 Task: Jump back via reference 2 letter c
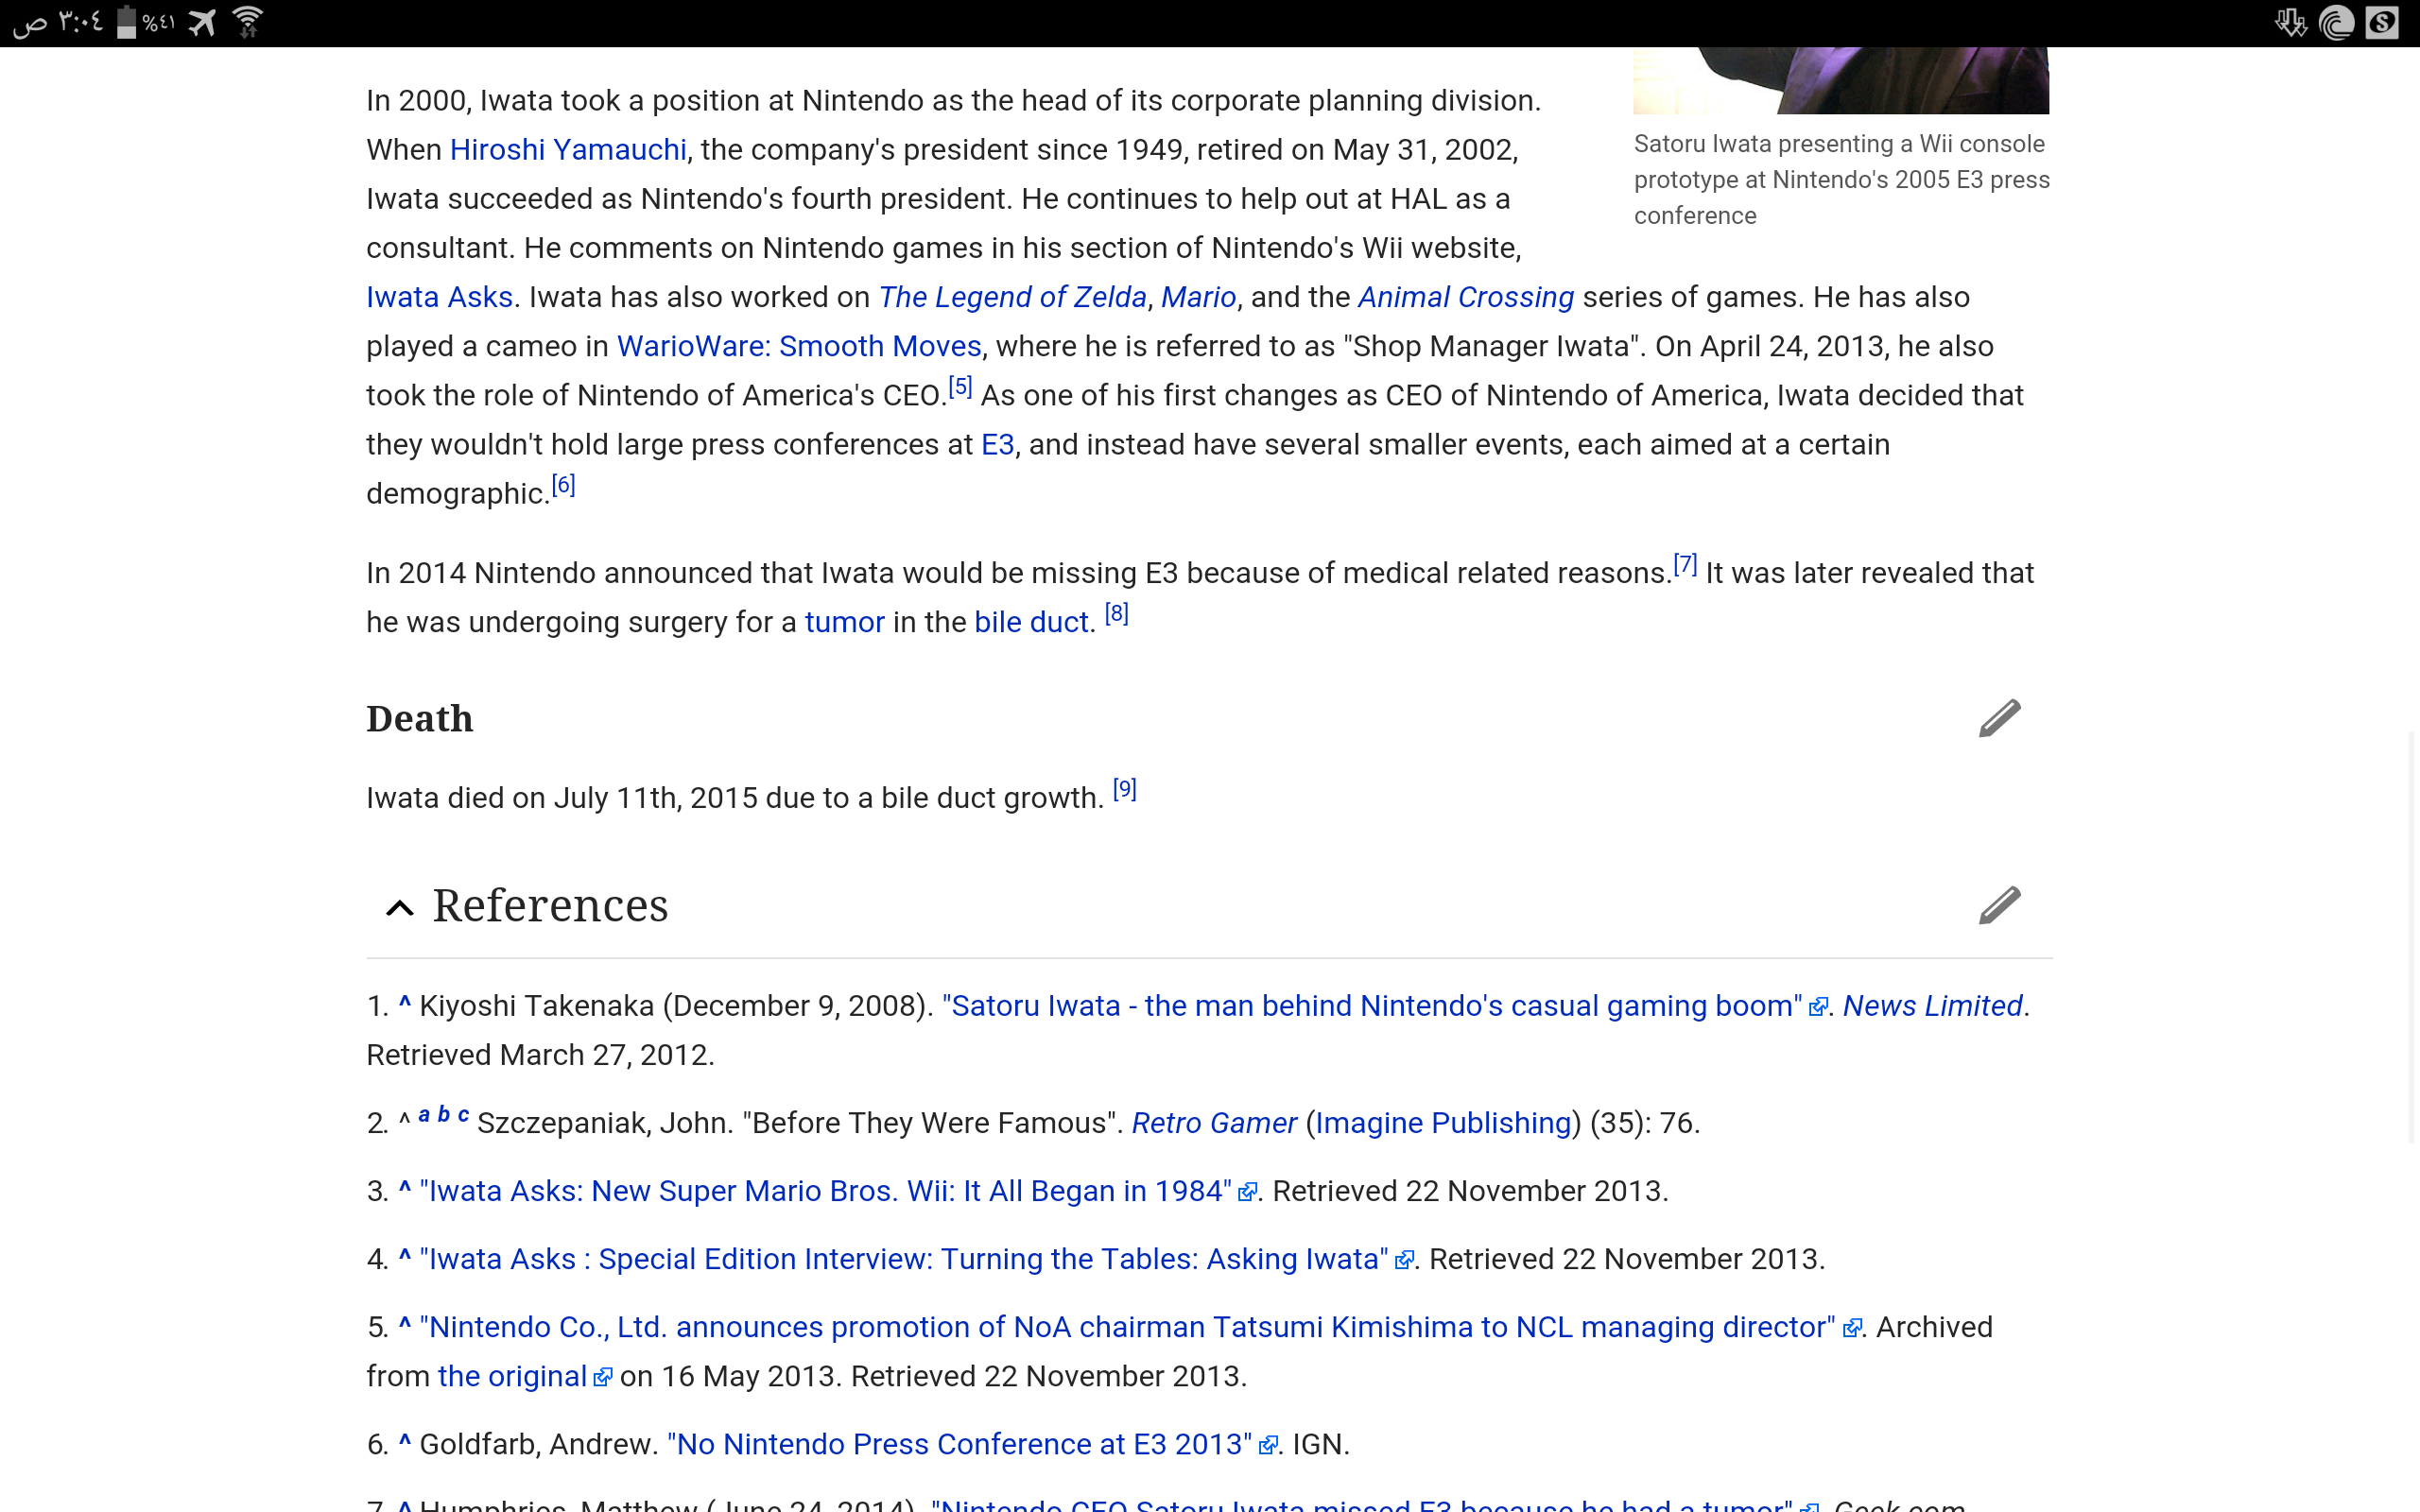point(463,1114)
